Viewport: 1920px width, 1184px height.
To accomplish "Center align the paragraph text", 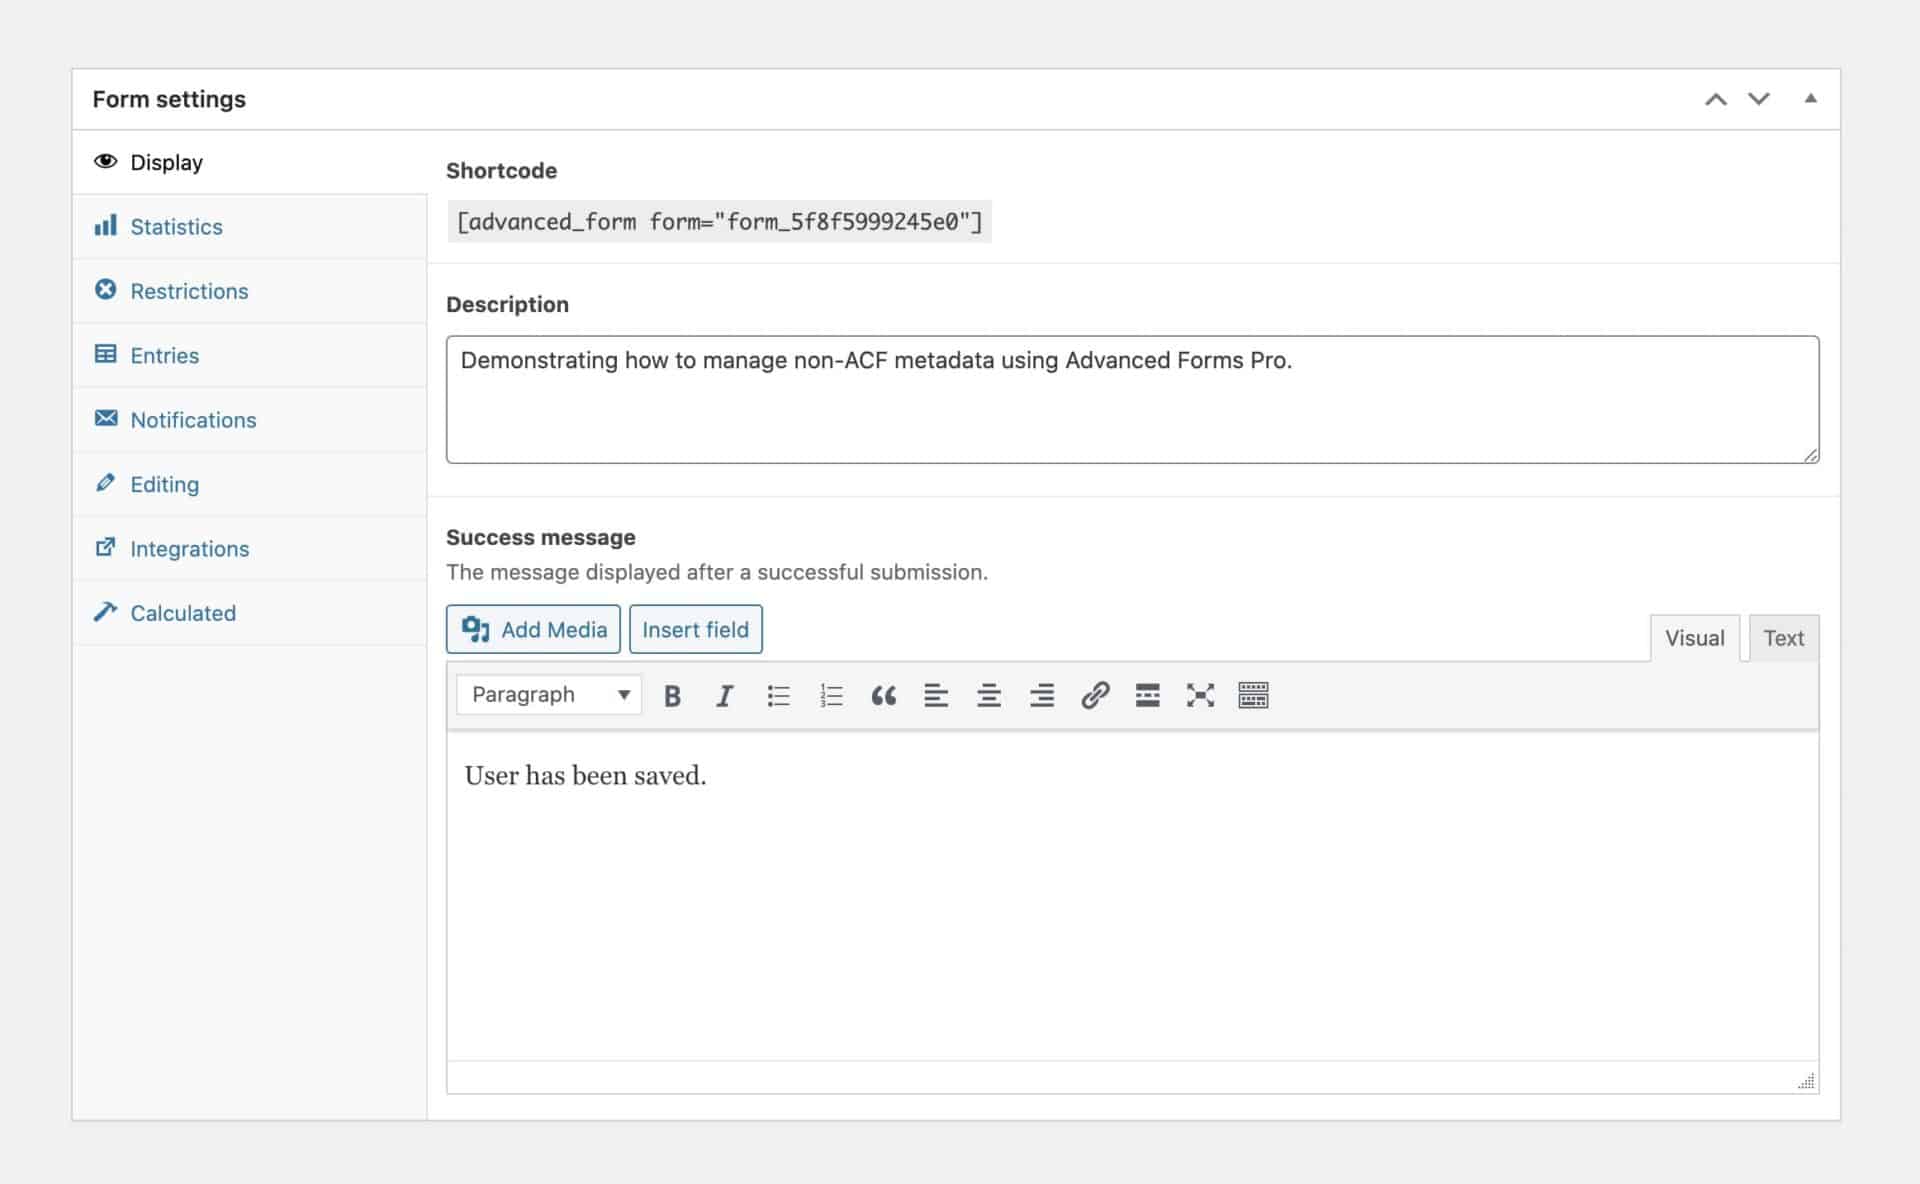I will click(x=989, y=695).
